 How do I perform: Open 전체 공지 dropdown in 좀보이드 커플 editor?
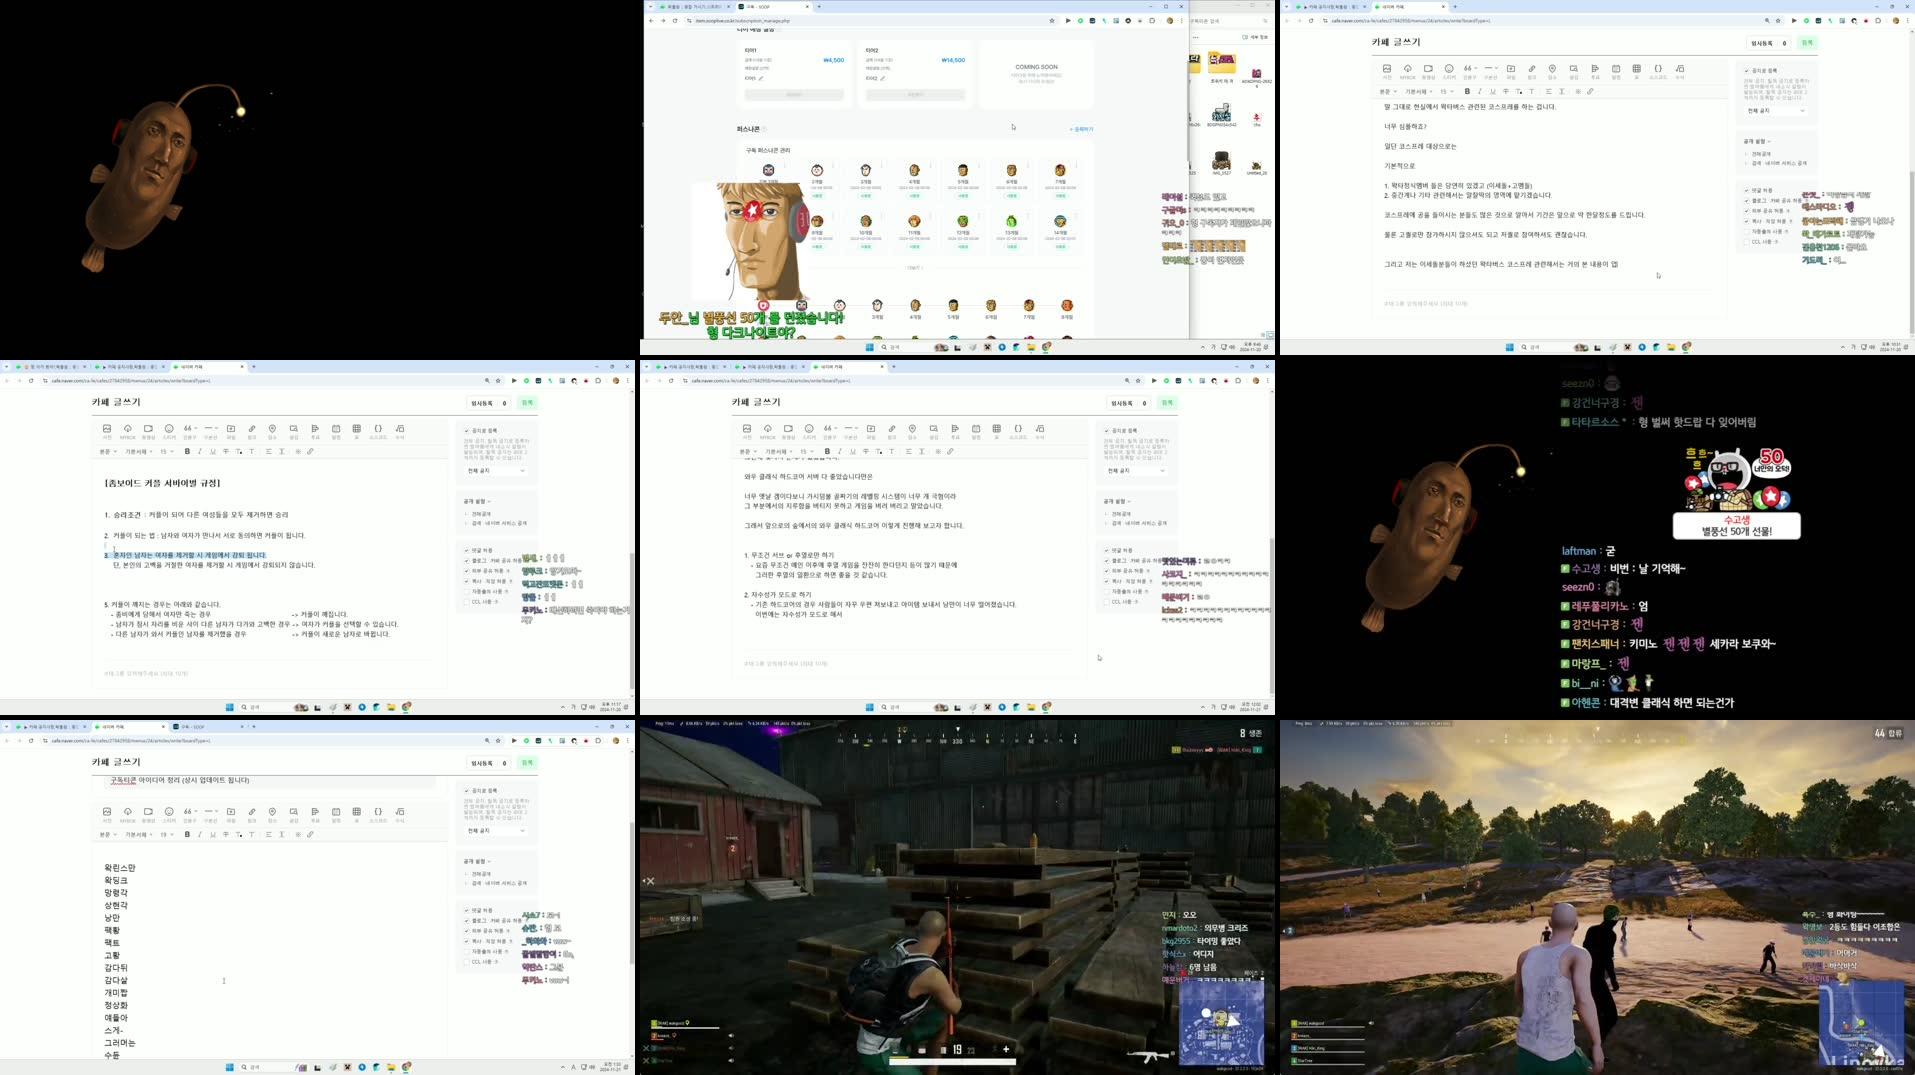coord(496,470)
